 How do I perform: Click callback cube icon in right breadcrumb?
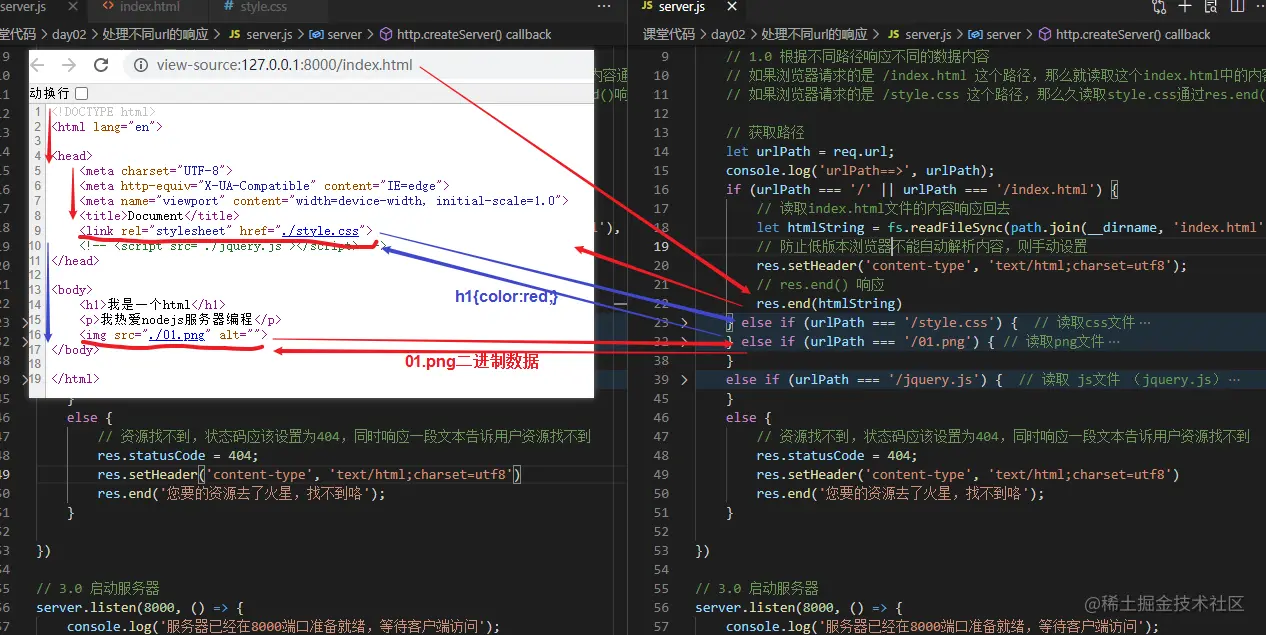pyautogui.click(x=1046, y=34)
